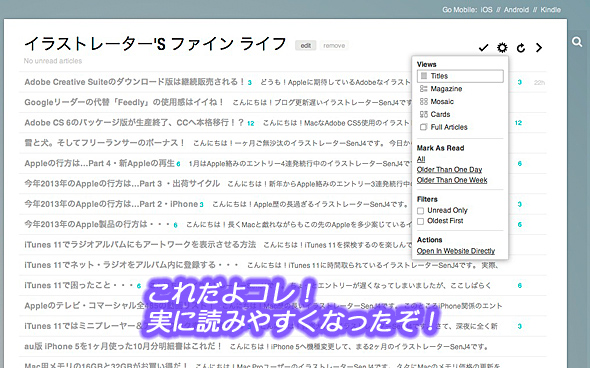
Task: Open the Kindle mobile link
Action: pyautogui.click(x=550, y=10)
